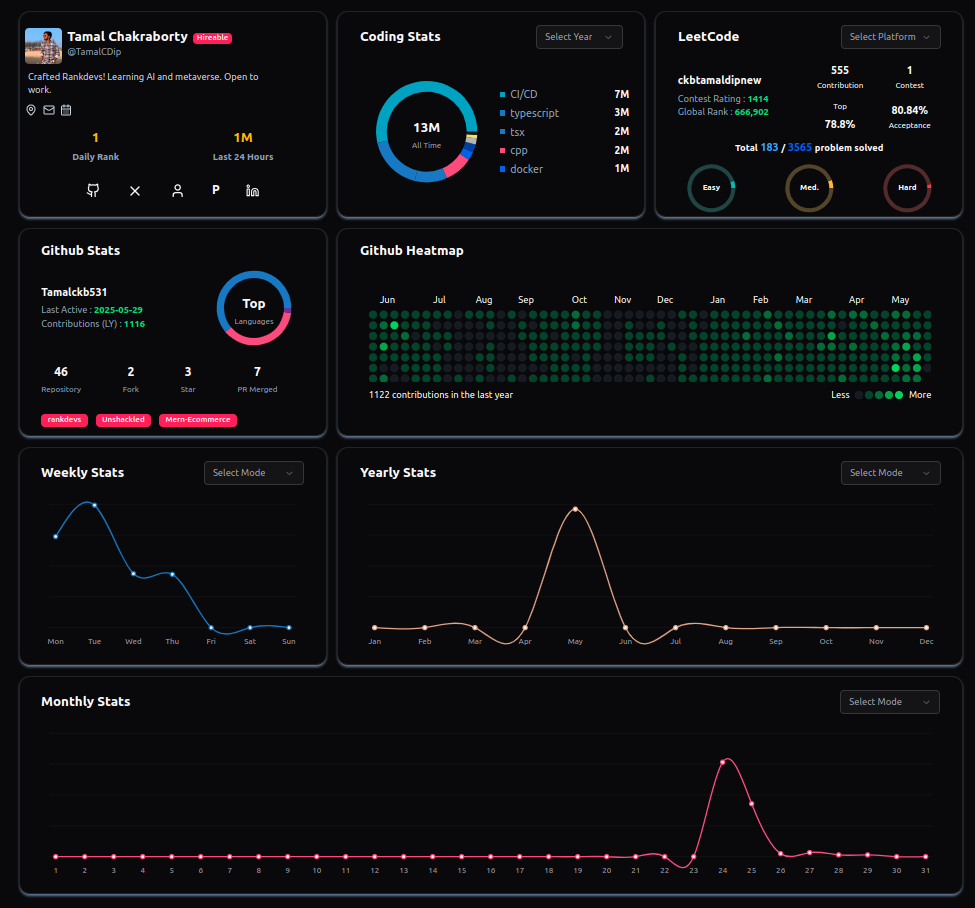The width and height of the screenshot is (975, 908).
Task: Click the Mern-Ecommerce repository tag
Action: click(197, 420)
